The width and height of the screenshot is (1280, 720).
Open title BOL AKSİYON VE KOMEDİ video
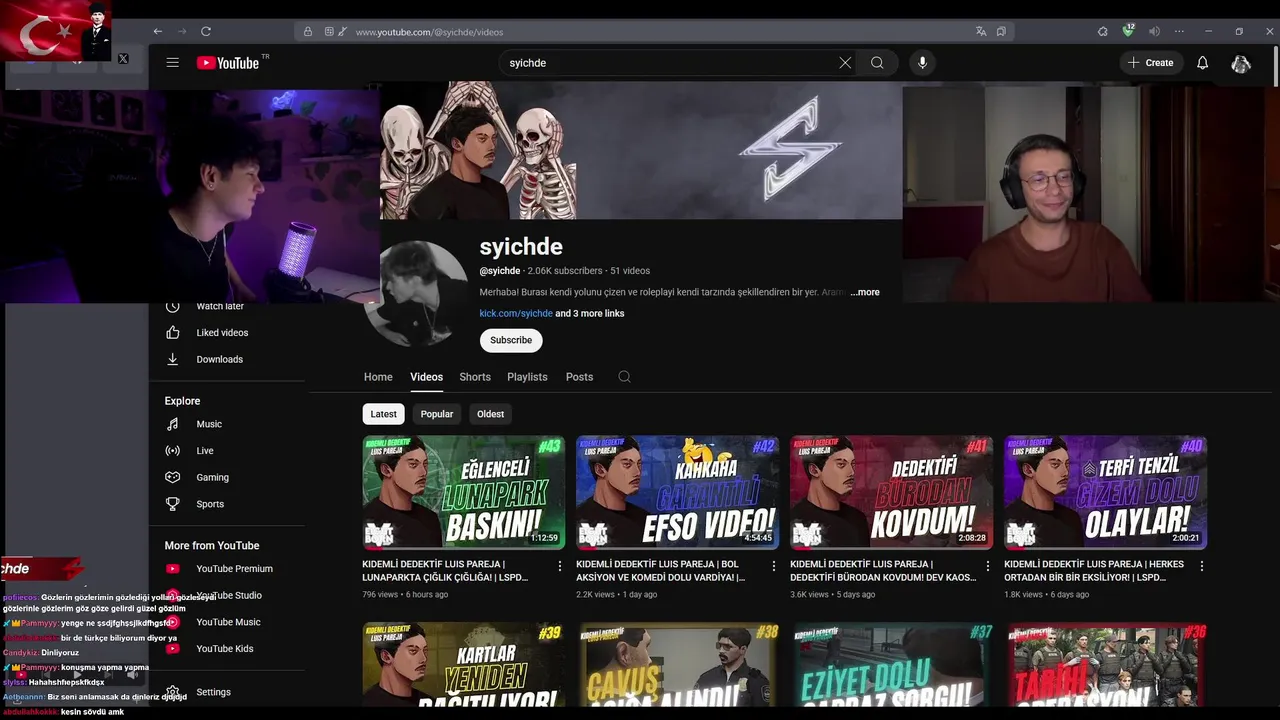click(x=661, y=570)
